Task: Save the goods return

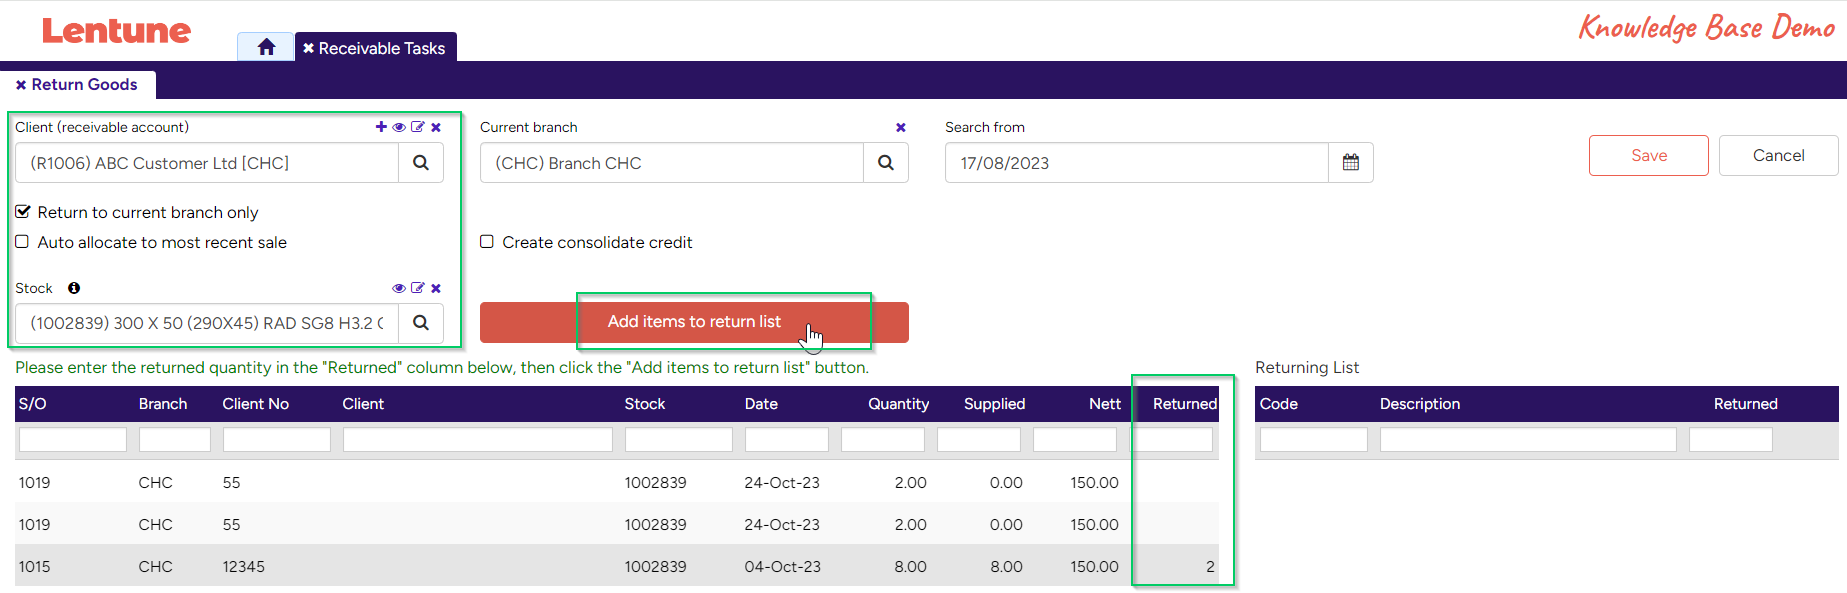Action: click(x=1649, y=155)
